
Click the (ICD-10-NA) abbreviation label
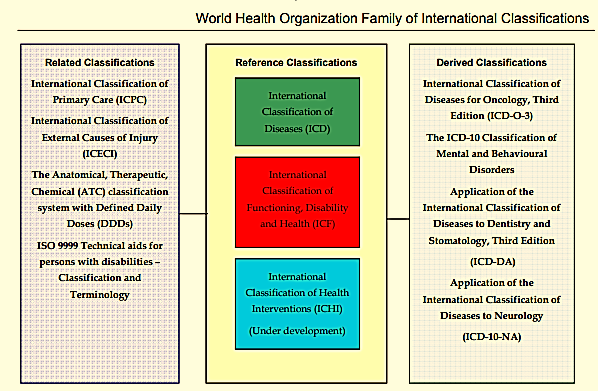[x=492, y=337]
